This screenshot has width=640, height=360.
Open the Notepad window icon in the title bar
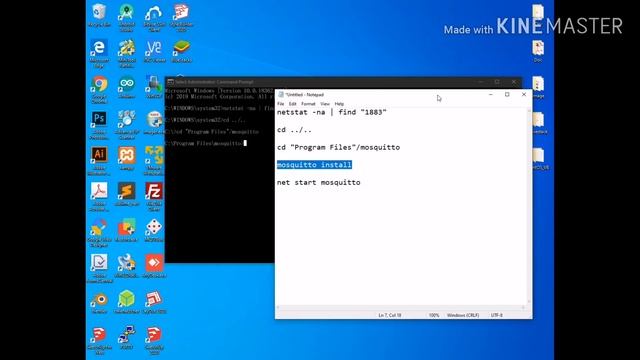(x=281, y=94)
